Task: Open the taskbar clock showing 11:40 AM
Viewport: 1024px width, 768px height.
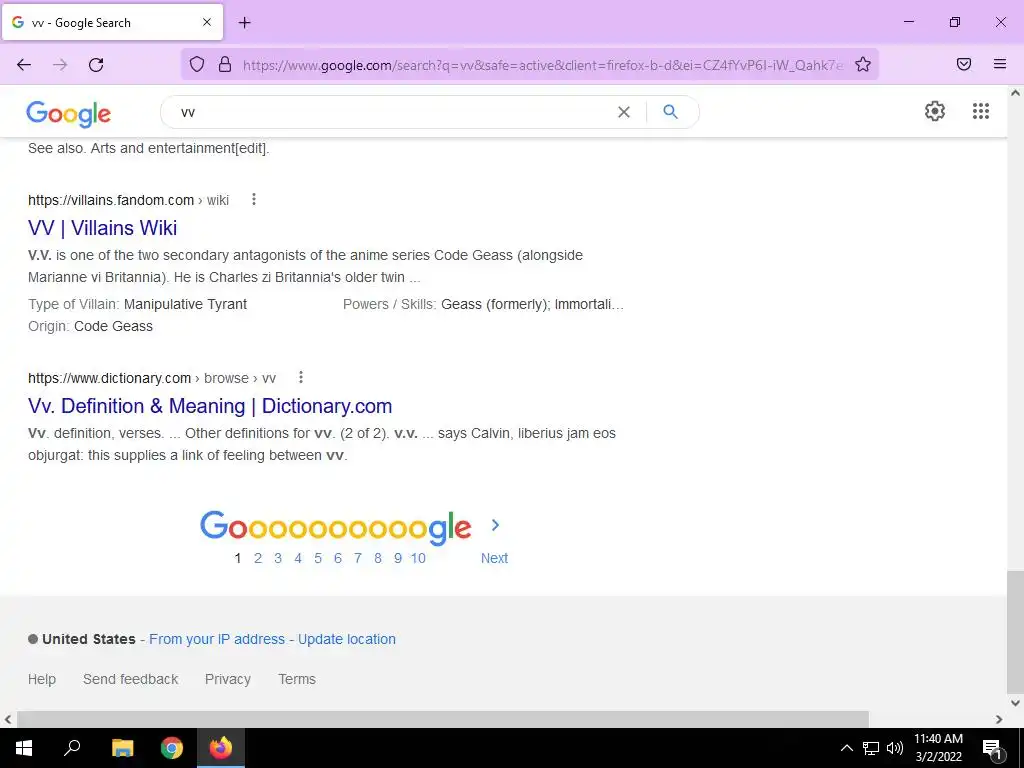Action: pyautogui.click(x=938, y=748)
